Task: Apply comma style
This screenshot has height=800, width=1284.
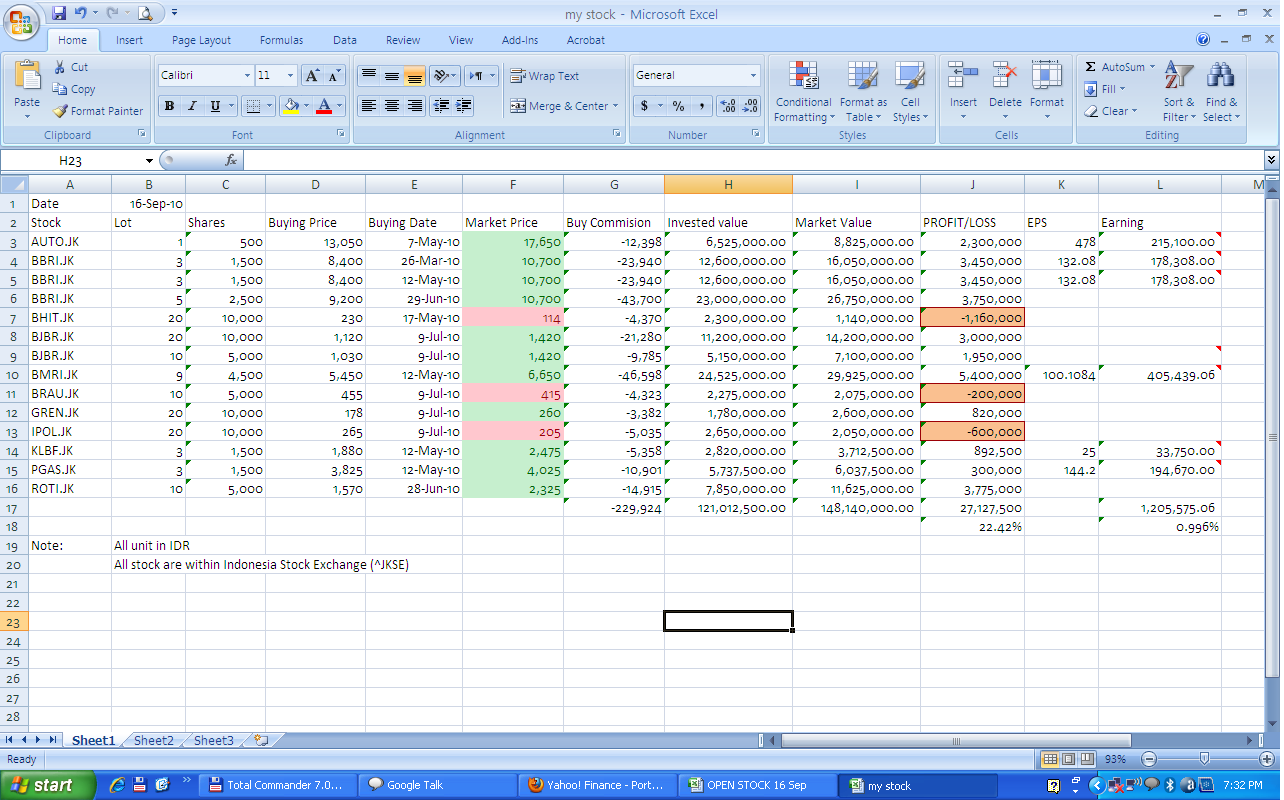Action: 701,106
